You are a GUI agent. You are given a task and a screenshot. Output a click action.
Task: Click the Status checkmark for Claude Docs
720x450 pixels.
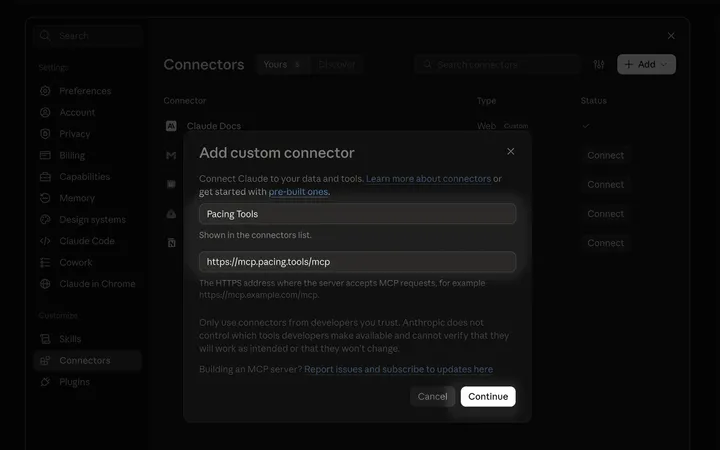point(585,126)
